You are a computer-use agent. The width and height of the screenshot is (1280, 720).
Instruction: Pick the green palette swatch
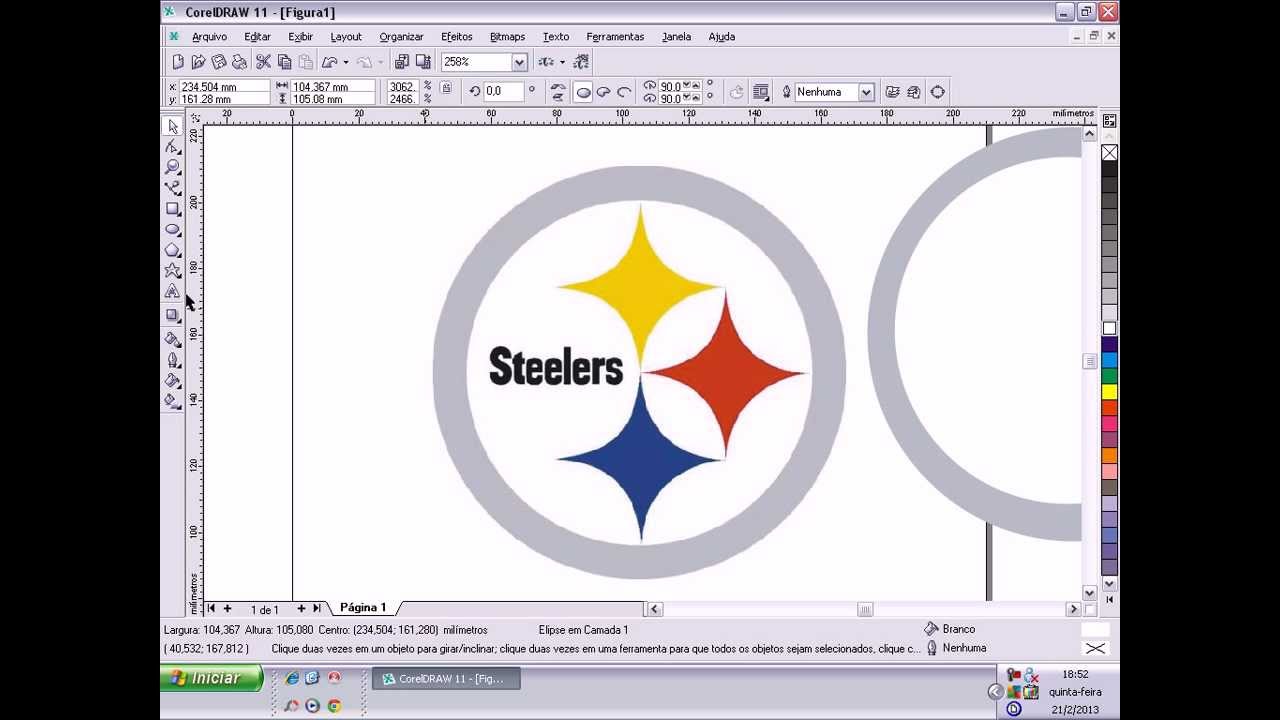pos(1109,376)
